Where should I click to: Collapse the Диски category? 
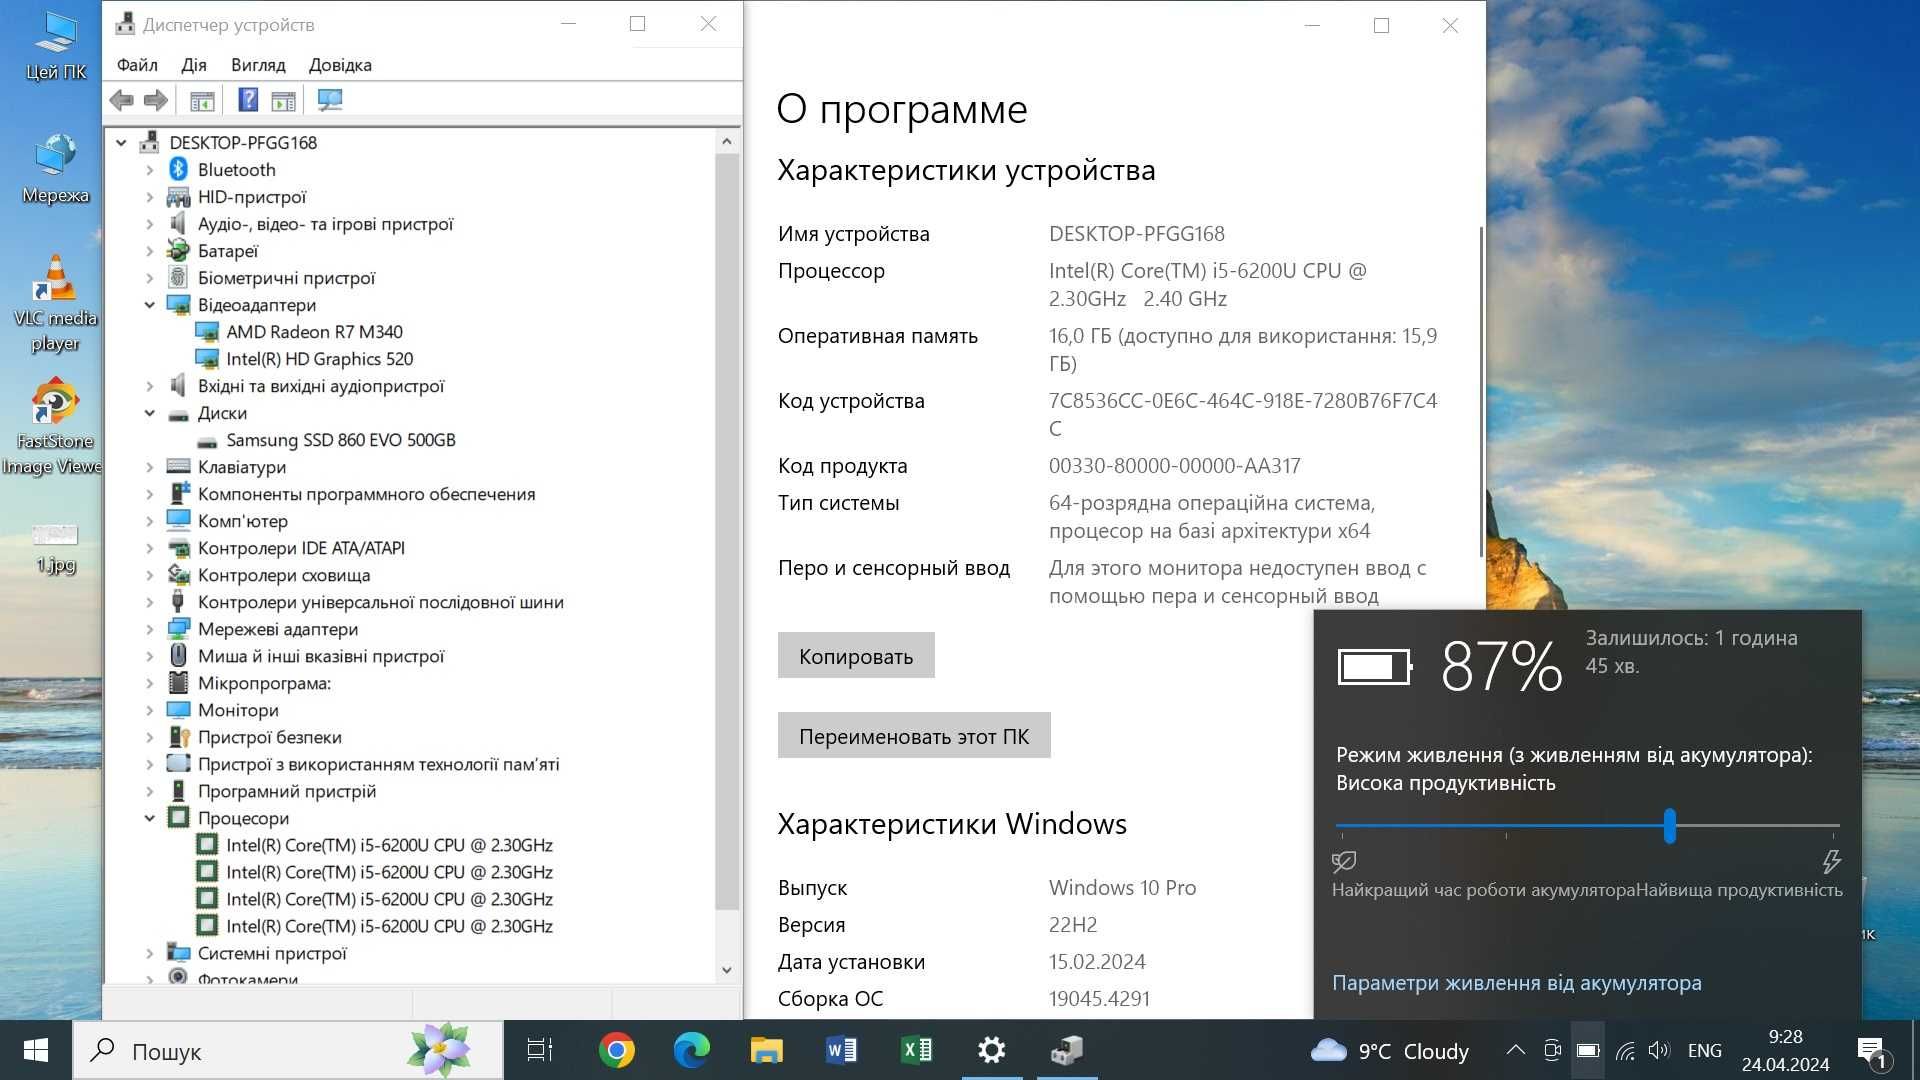click(x=150, y=413)
